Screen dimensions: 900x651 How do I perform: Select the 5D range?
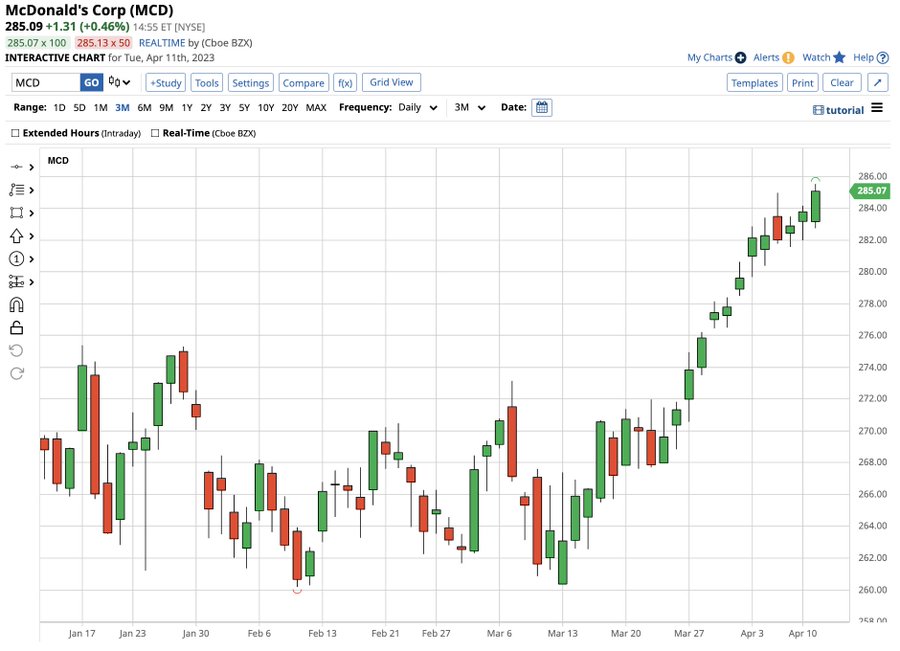pyautogui.click(x=79, y=107)
